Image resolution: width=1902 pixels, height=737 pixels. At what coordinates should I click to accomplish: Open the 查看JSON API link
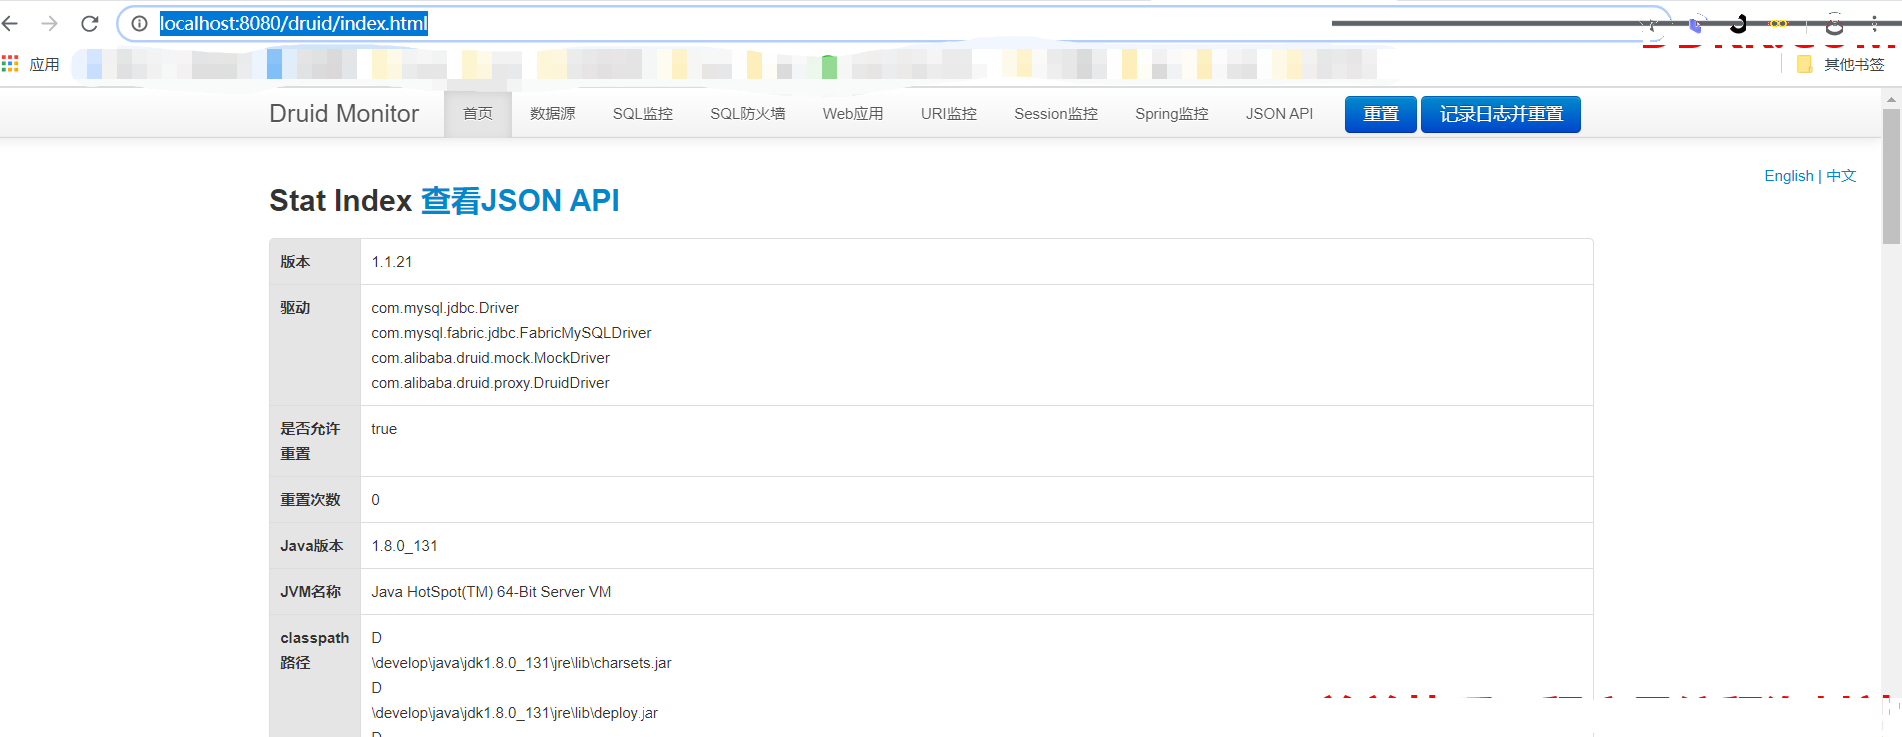coord(520,200)
